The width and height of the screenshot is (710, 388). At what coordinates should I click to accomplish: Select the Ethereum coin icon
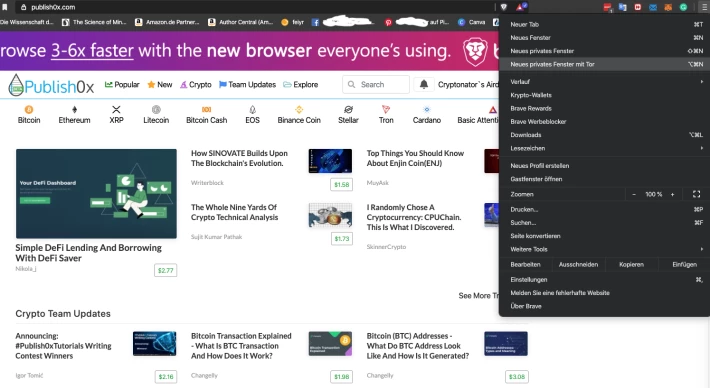74,110
